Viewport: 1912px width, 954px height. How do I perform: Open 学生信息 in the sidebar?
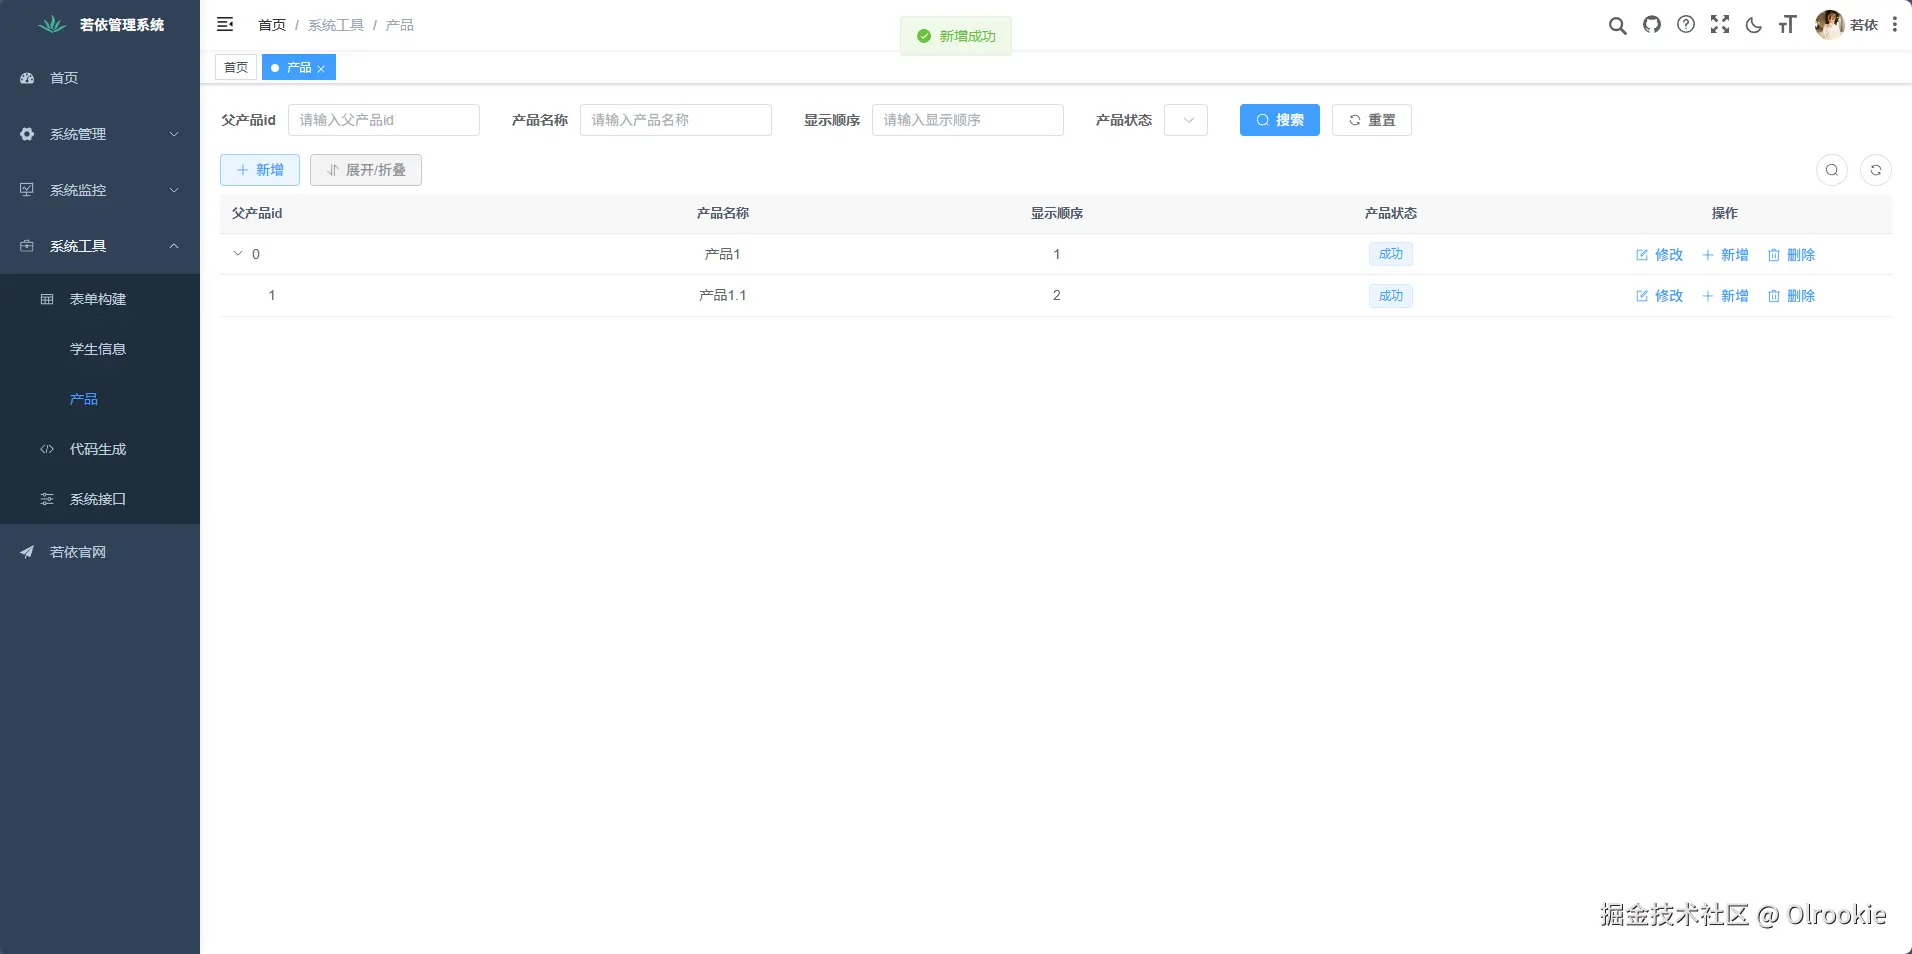[x=100, y=349]
